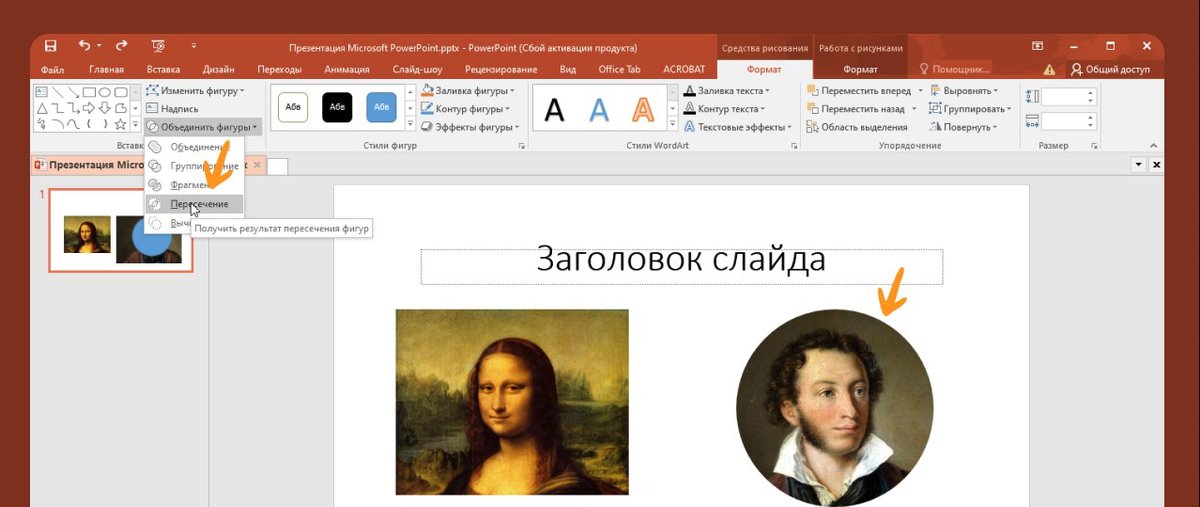Open the Слайд-шоу ribbon tab
1200x507 pixels.
(x=417, y=70)
